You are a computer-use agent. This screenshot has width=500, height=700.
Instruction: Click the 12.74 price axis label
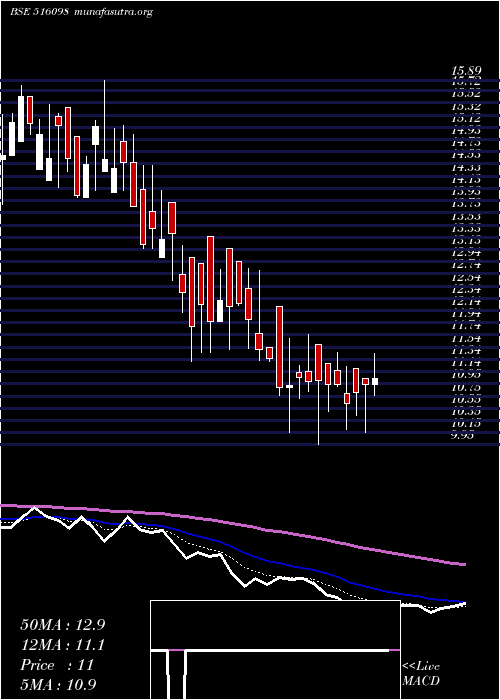pyautogui.click(x=466, y=266)
